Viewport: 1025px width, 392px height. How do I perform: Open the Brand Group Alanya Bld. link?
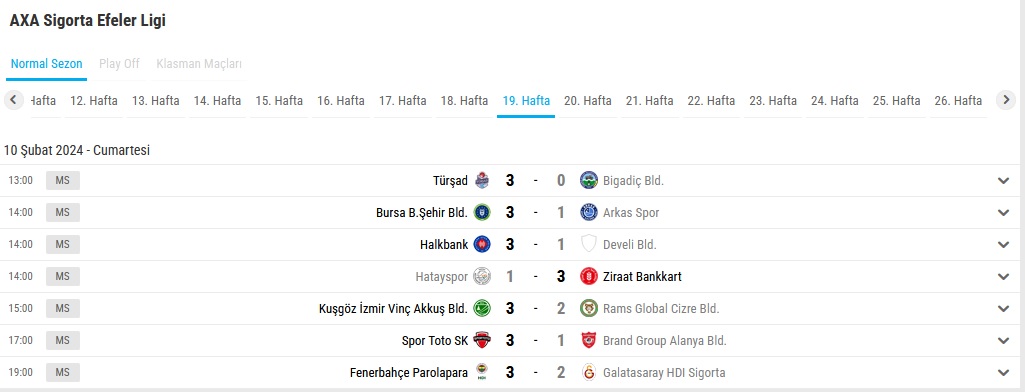(x=665, y=341)
